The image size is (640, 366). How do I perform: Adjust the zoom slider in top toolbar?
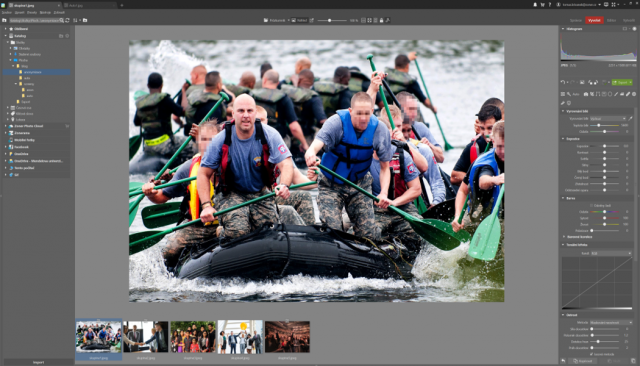(329, 20)
